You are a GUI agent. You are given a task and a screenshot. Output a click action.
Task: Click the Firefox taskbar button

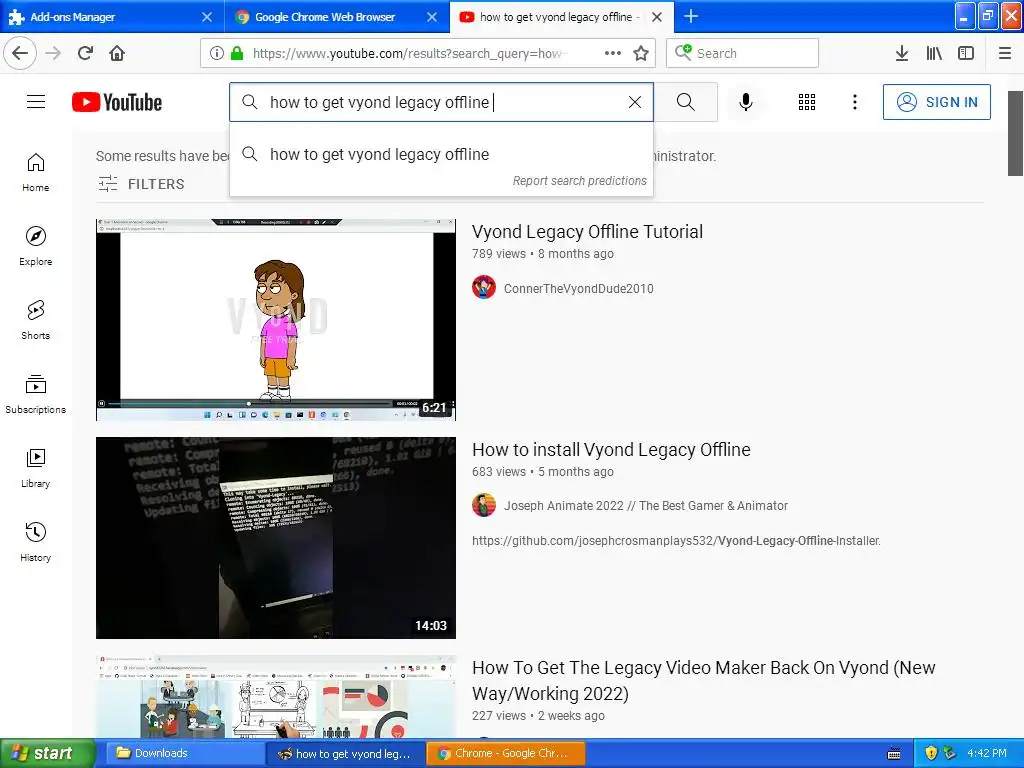[345, 753]
